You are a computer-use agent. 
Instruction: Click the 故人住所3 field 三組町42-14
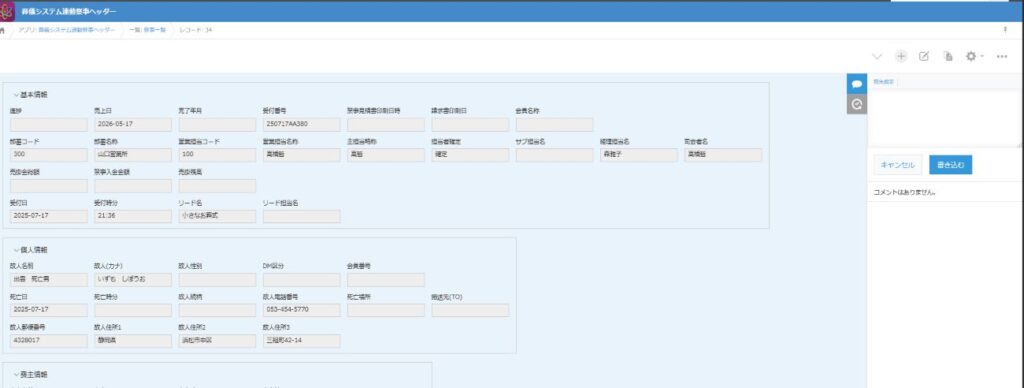tap(301, 341)
